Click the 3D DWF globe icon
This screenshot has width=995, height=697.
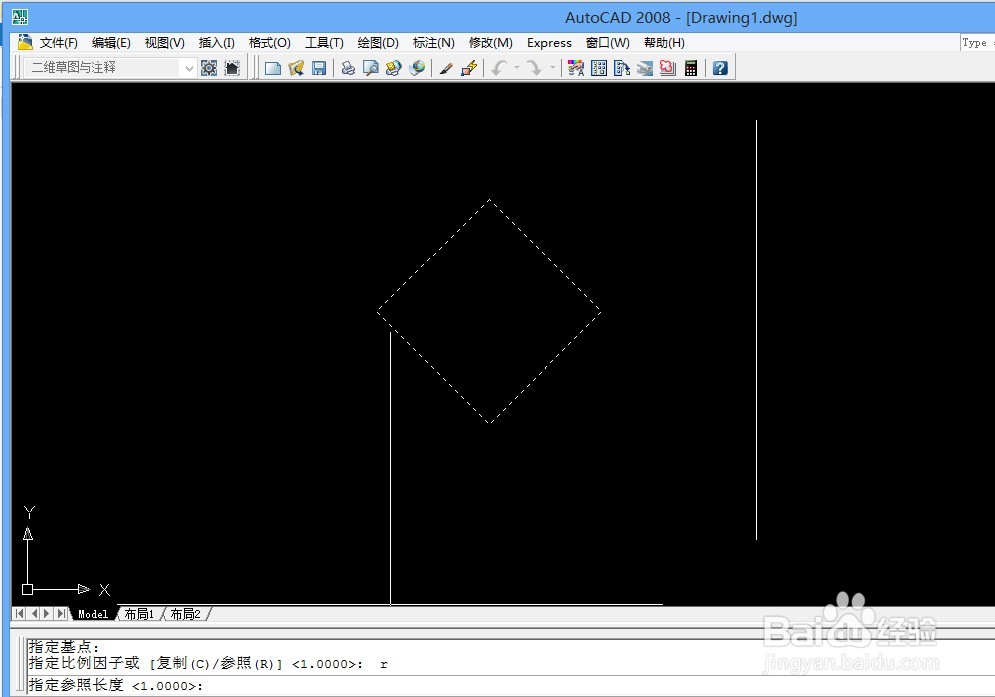[417, 68]
